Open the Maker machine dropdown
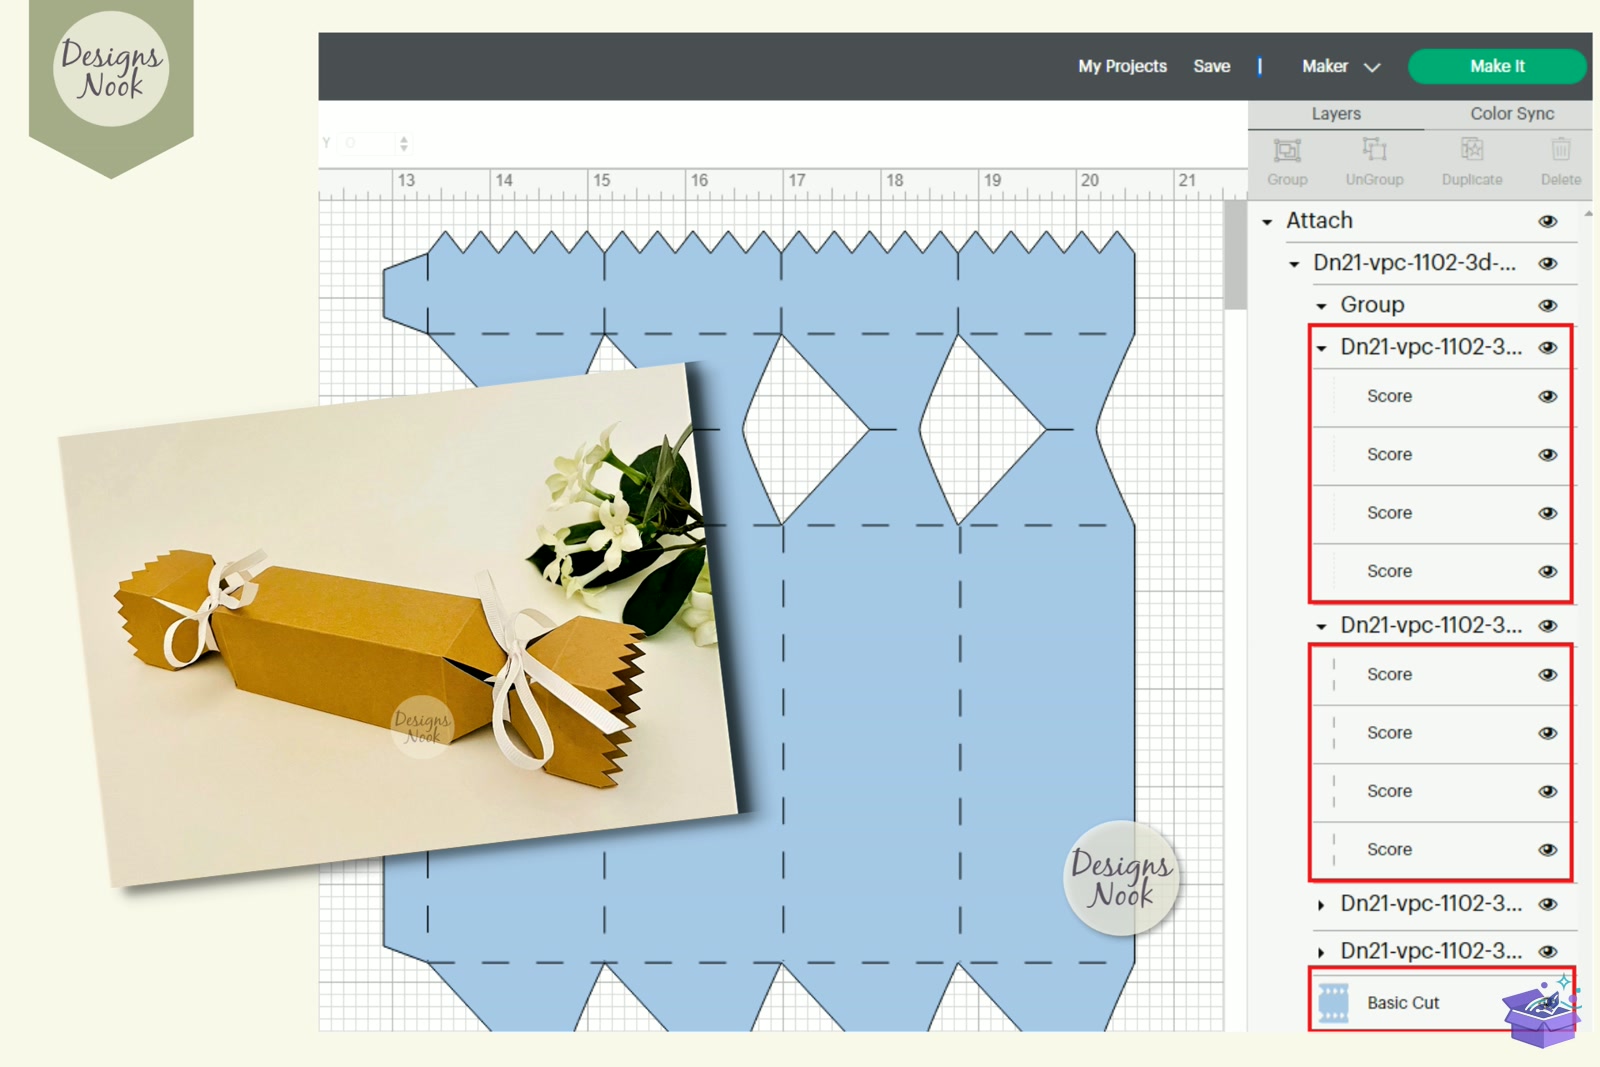Image resolution: width=1600 pixels, height=1067 pixels. click(x=1341, y=66)
